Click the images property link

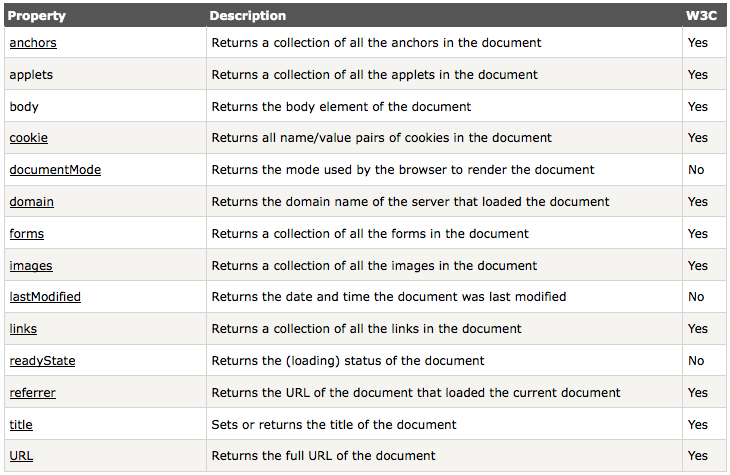31,266
